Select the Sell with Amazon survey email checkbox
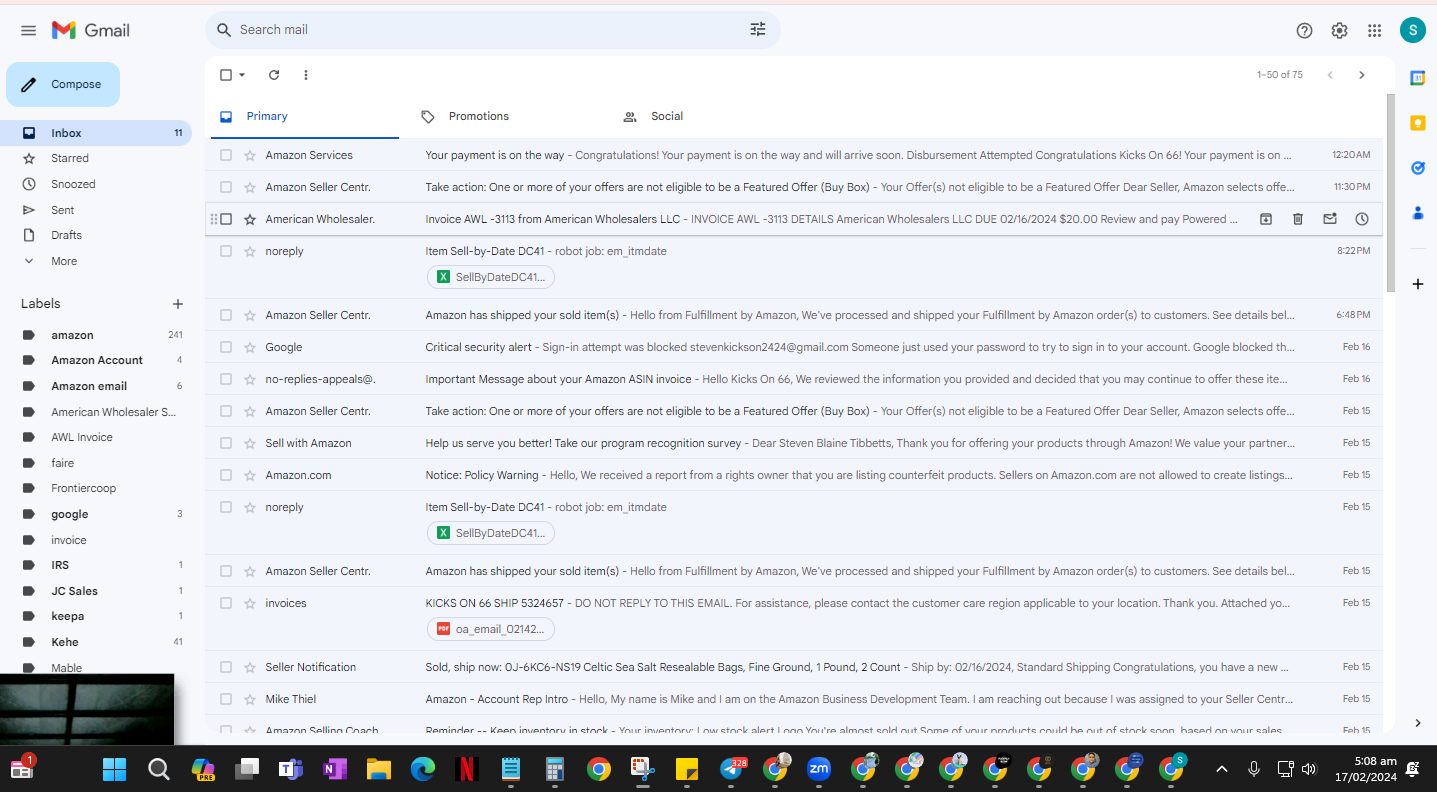Viewport: 1437px width, 792px height. [x=226, y=443]
